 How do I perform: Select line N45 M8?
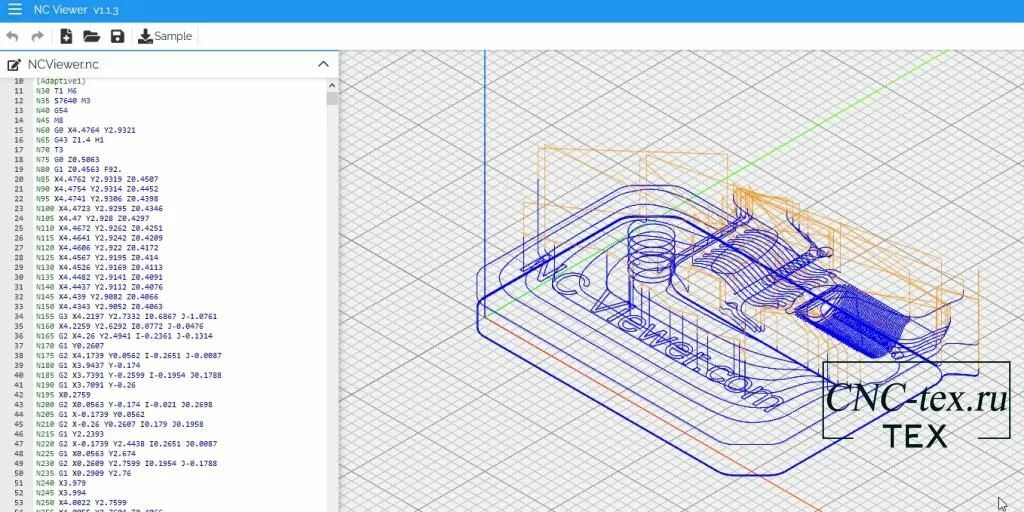pyautogui.click(x=50, y=120)
